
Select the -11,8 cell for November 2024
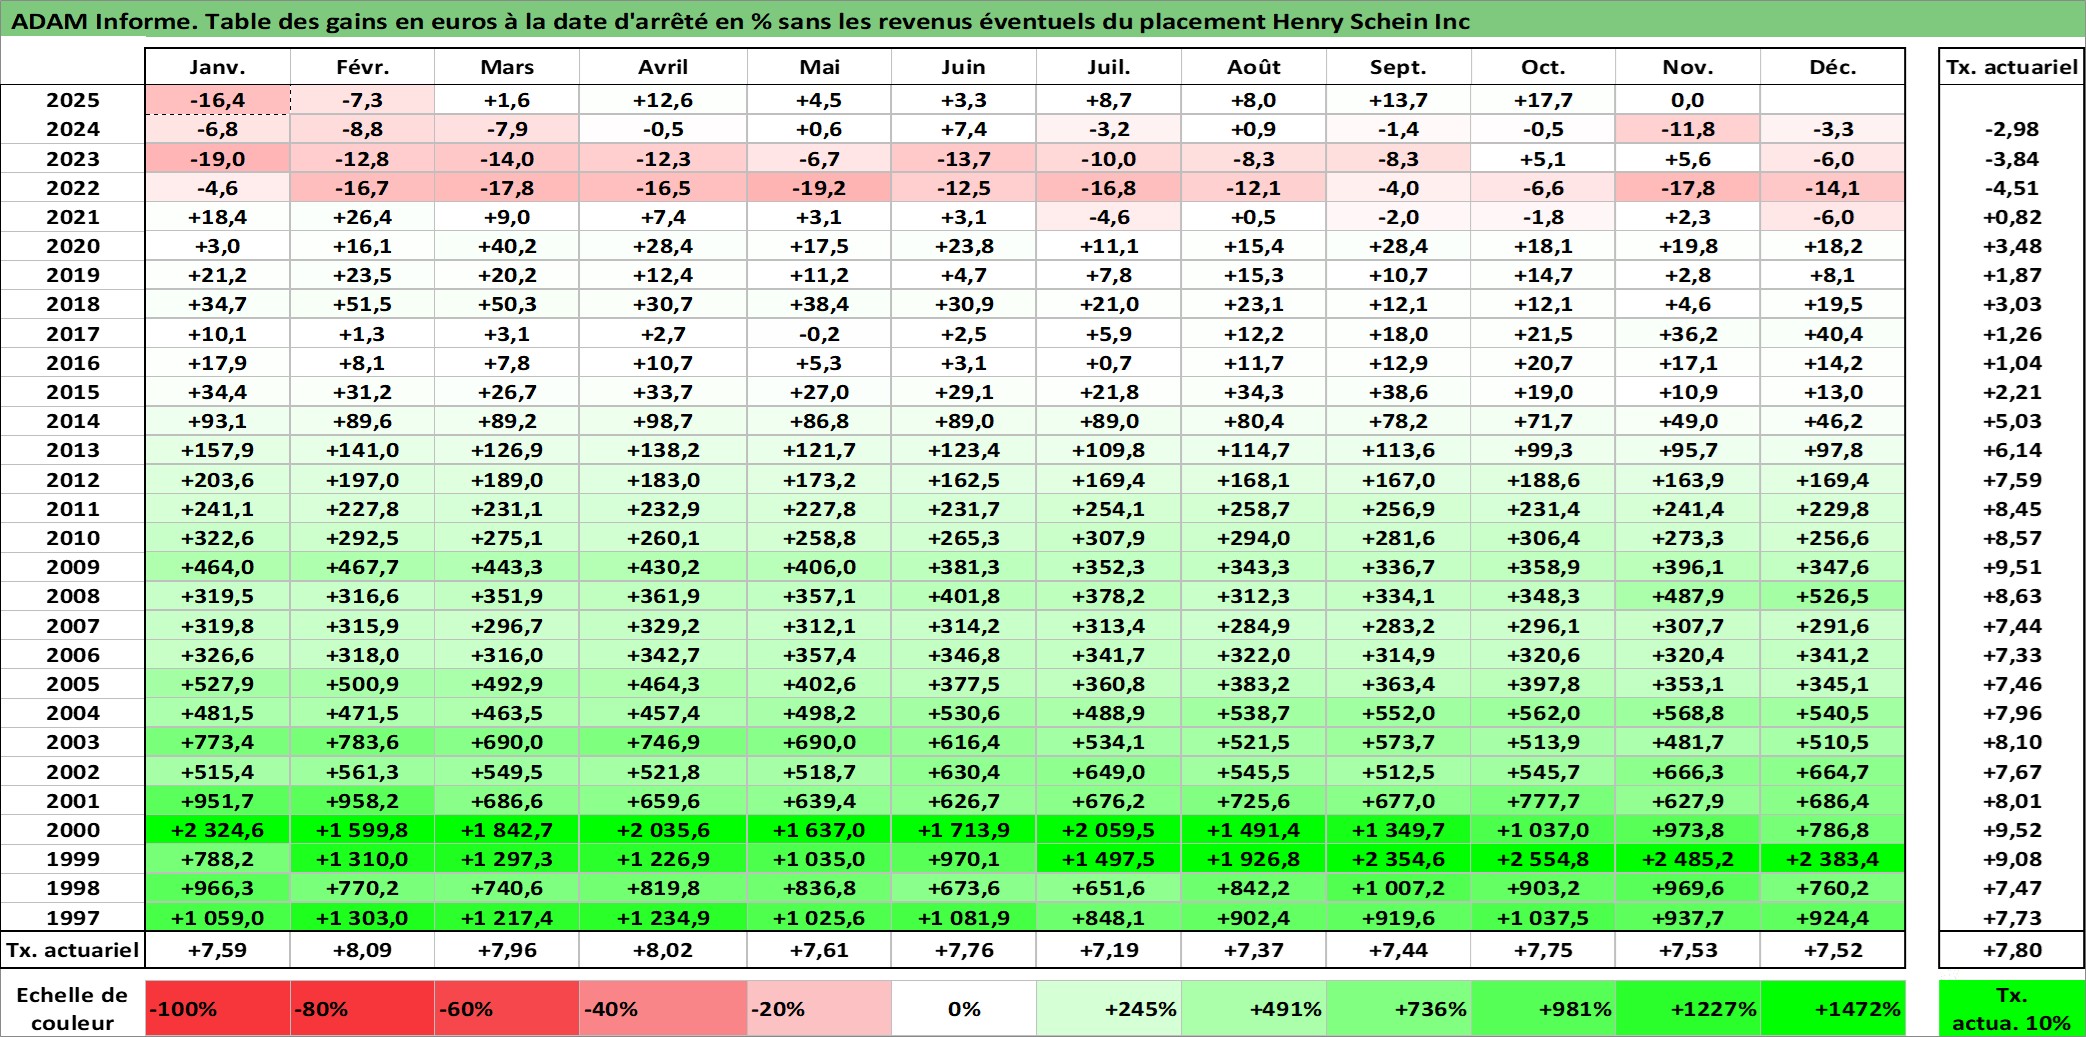point(1689,129)
